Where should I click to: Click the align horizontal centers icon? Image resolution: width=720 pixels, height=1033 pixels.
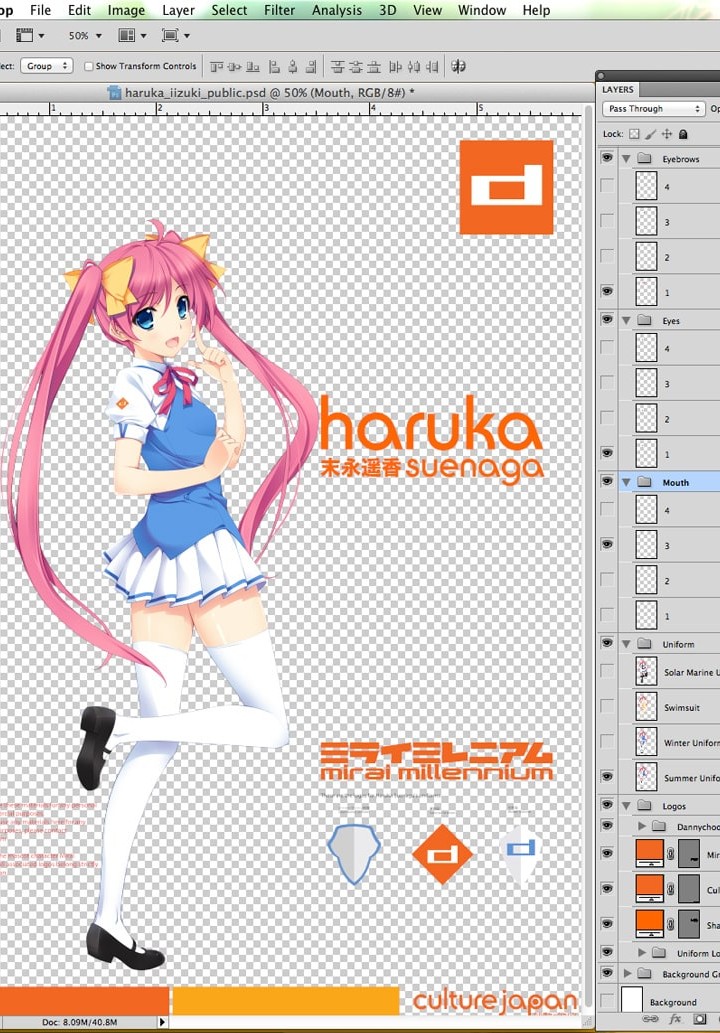292,67
